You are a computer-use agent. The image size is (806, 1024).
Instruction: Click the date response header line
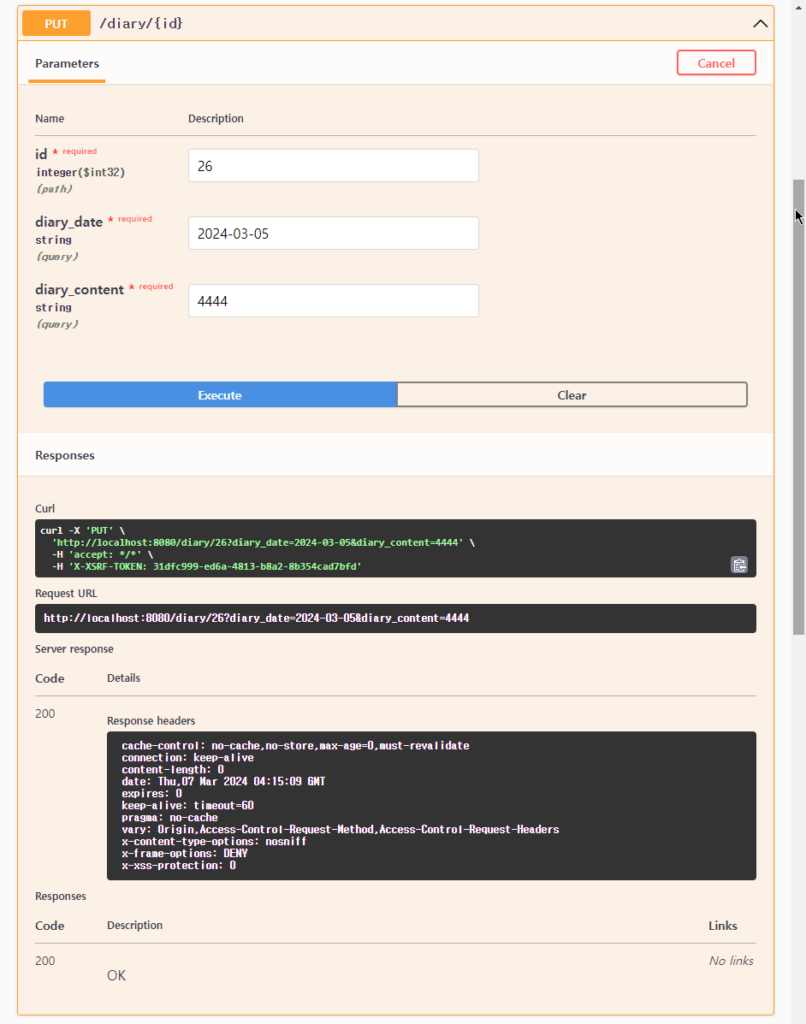[x=223, y=782]
